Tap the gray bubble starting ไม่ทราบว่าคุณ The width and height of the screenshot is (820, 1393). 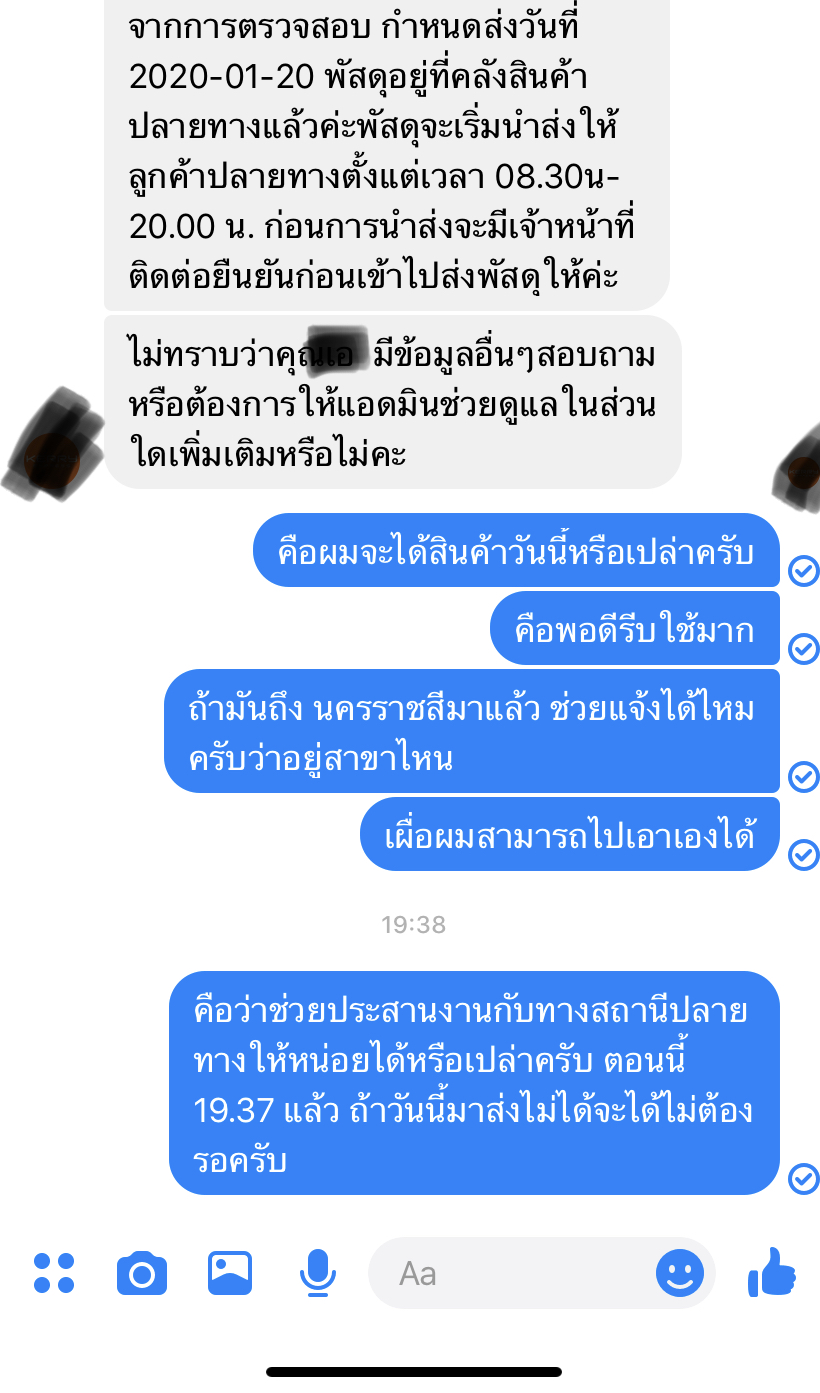pyautogui.click(x=393, y=403)
